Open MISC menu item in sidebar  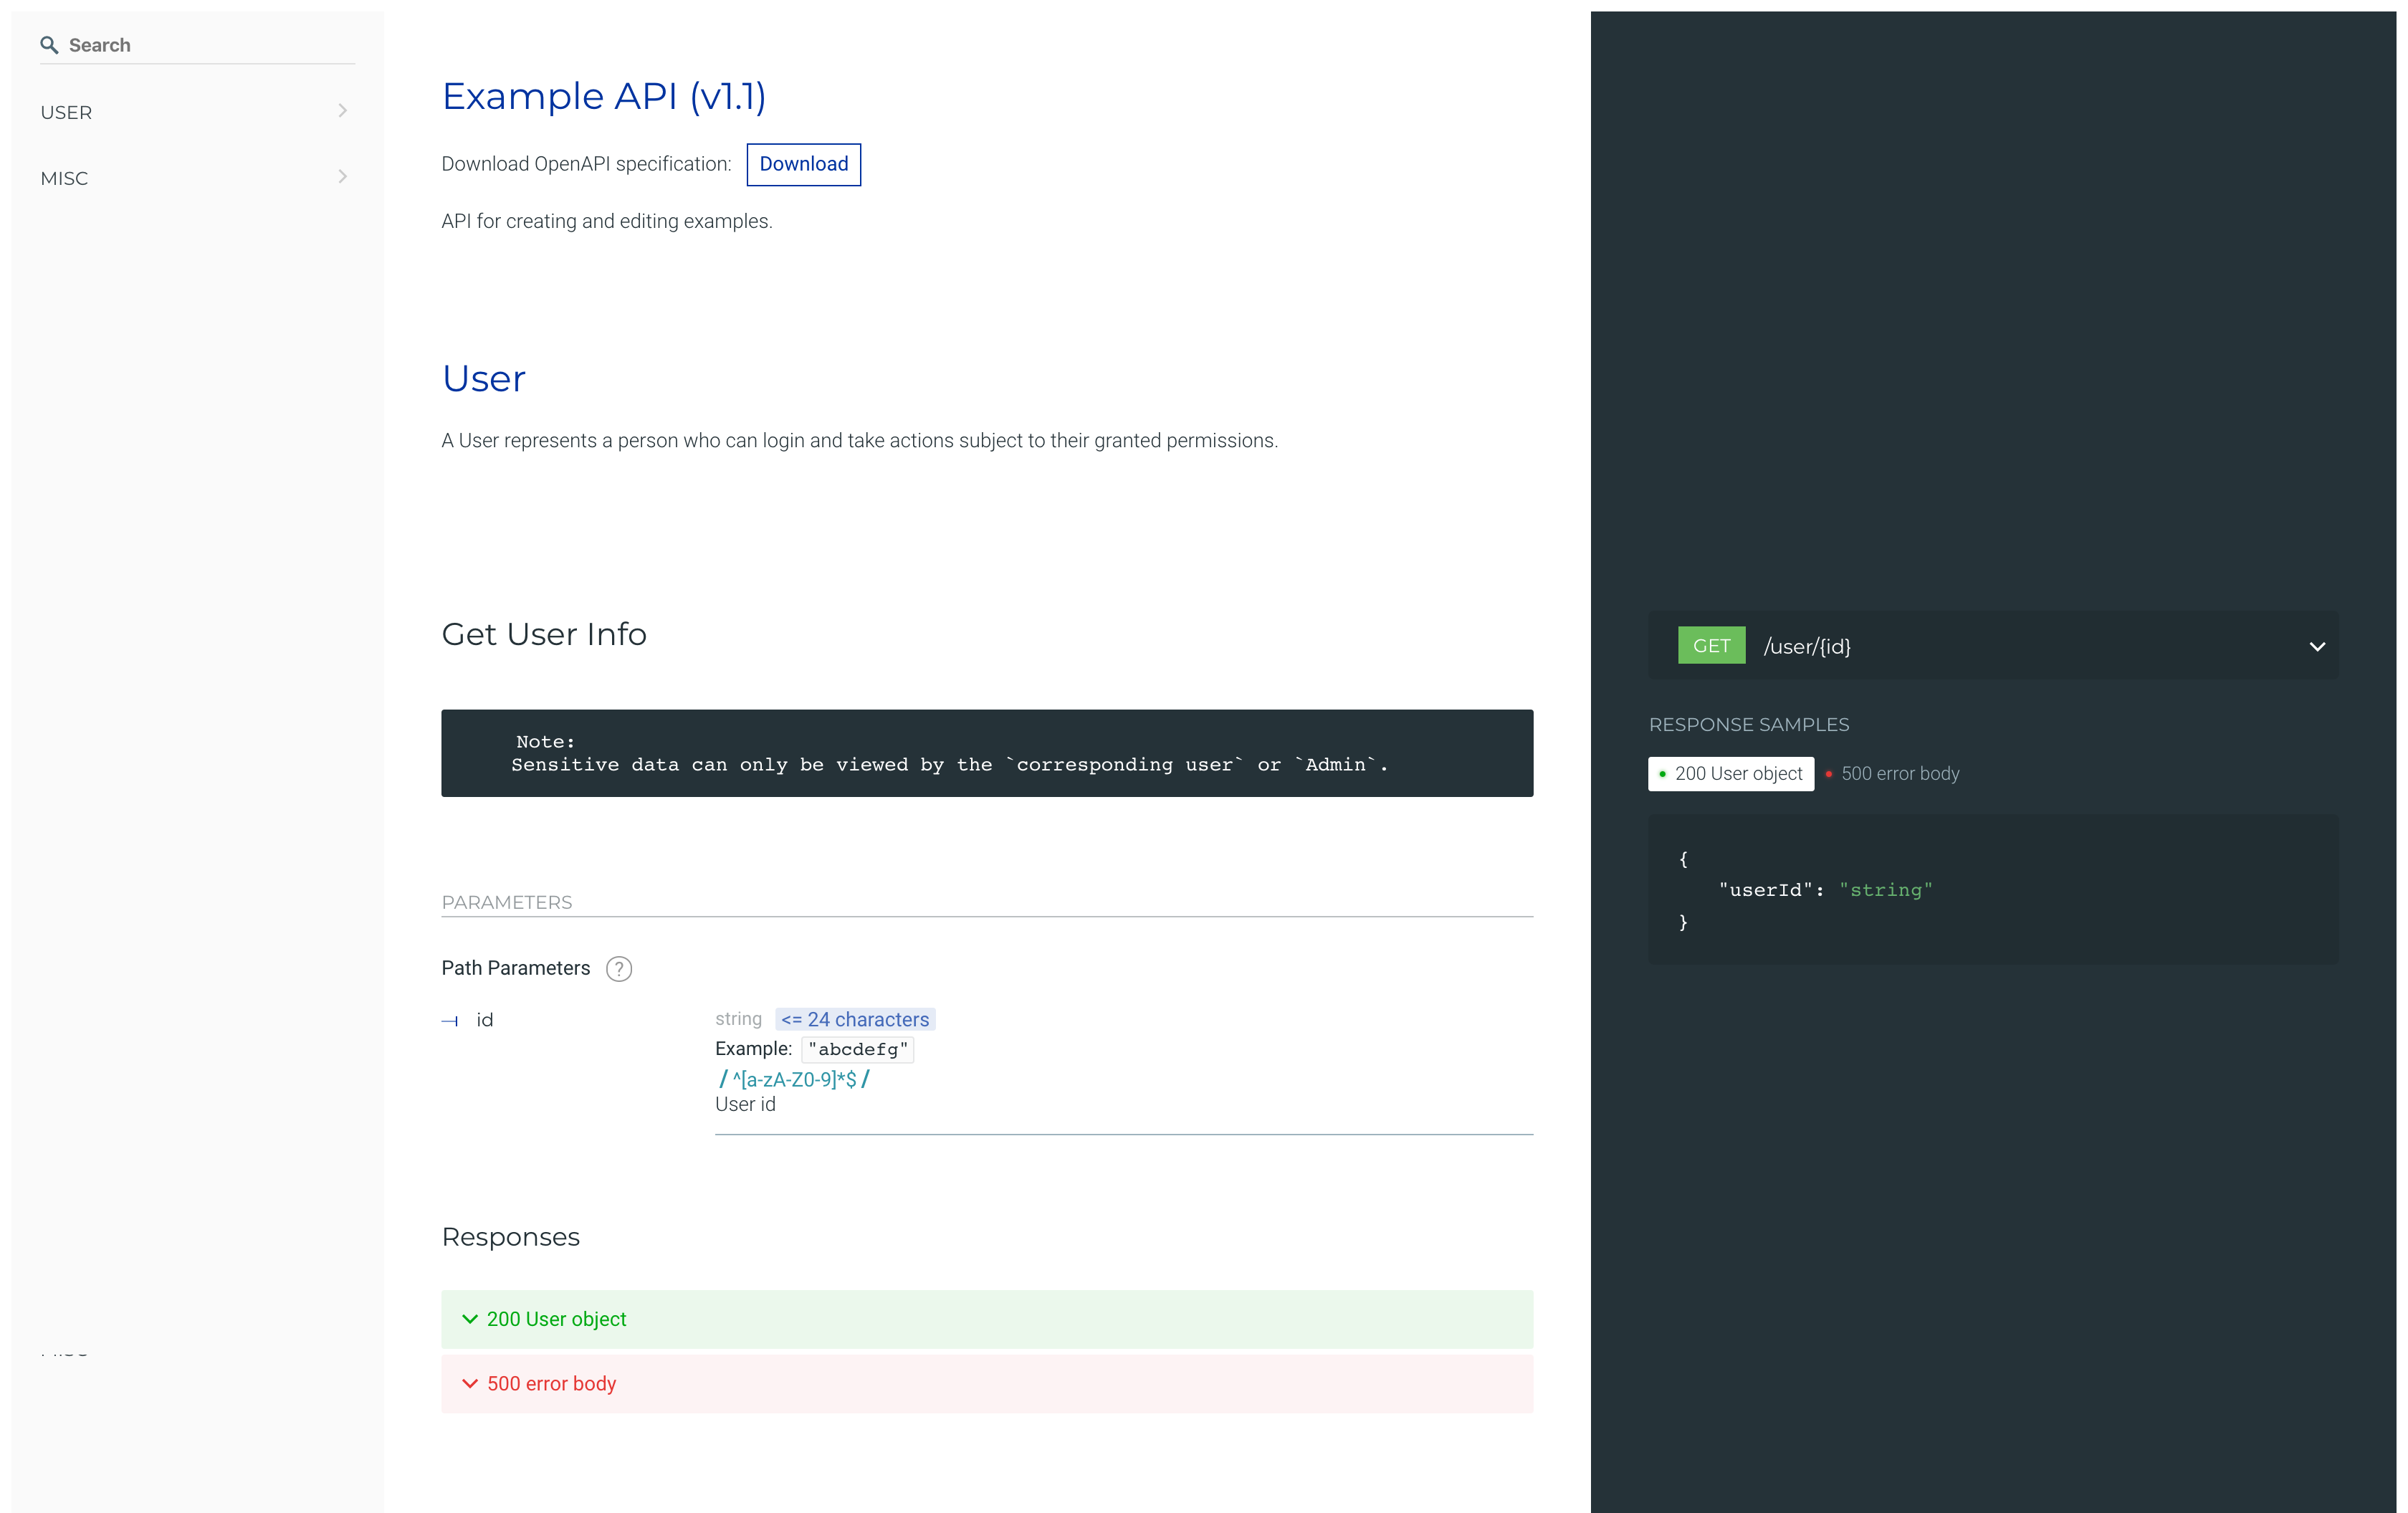pyautogui.click(x=65, y=179)
